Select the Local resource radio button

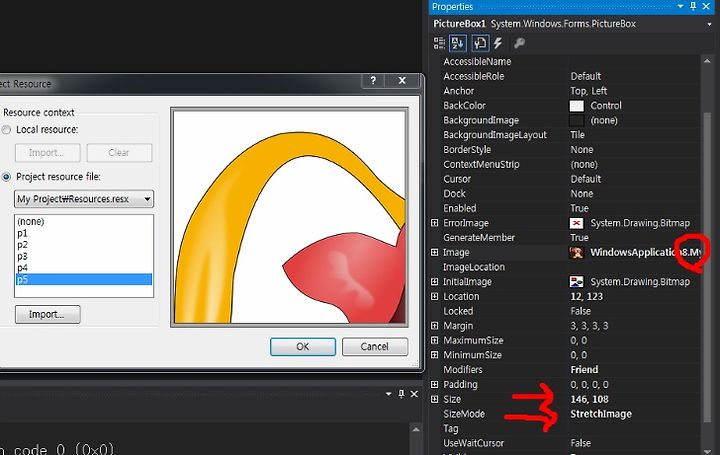[6, 130]
